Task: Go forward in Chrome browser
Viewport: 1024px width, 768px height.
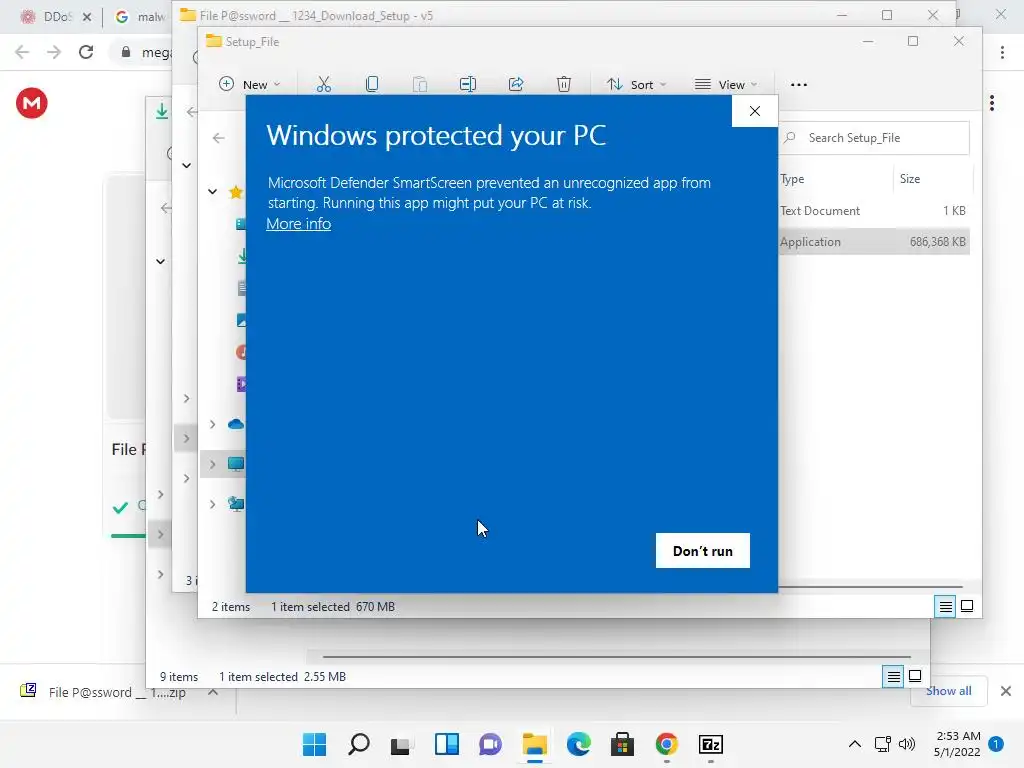Action: point(54,52)
